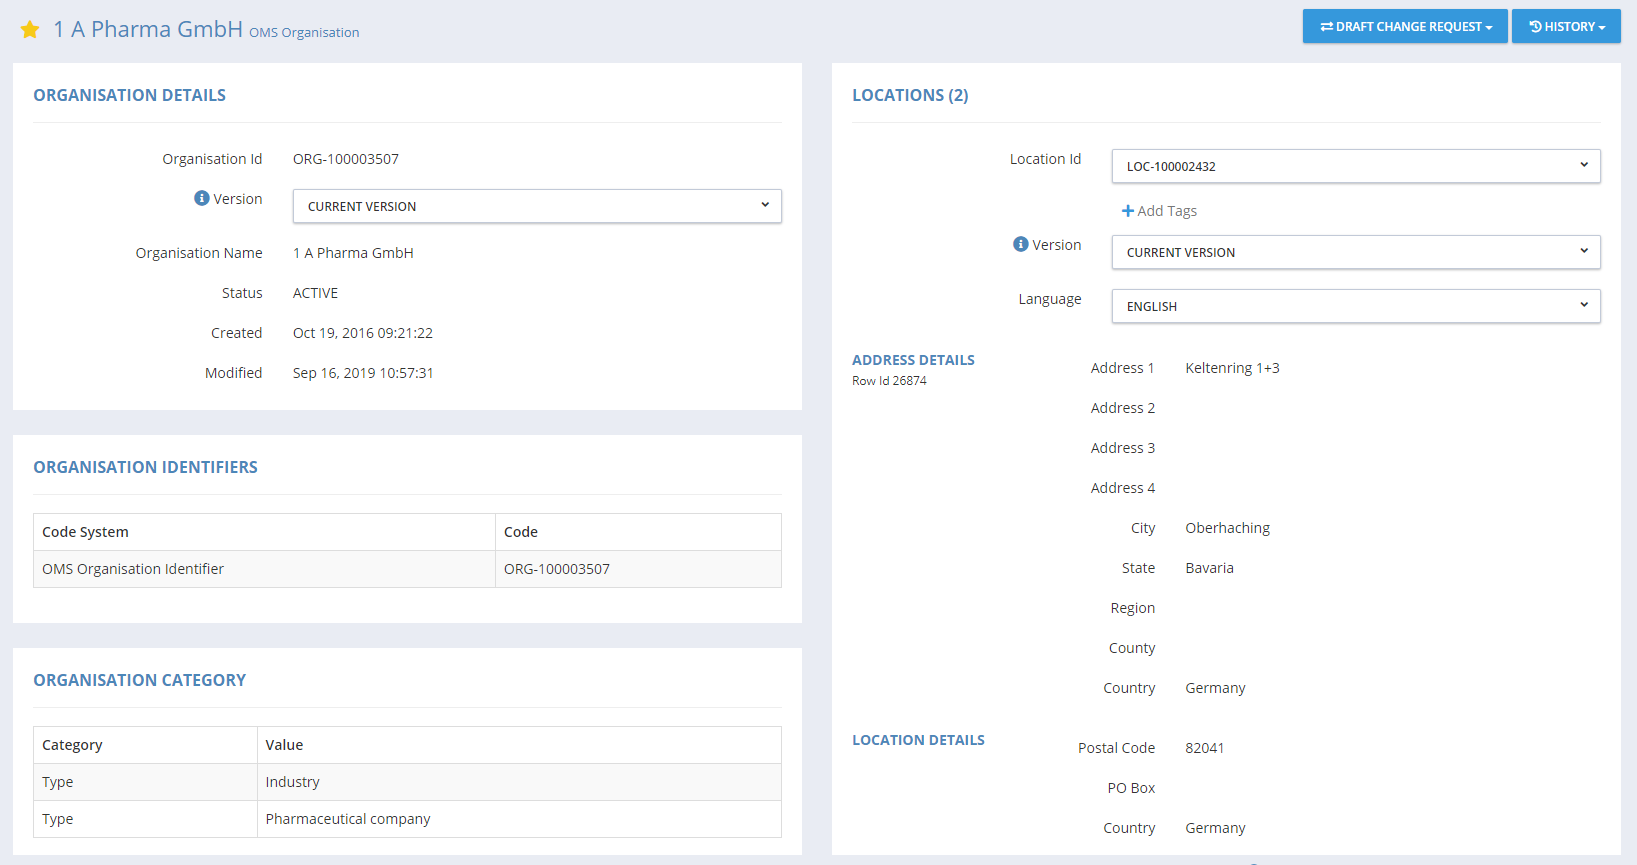Click the Draft Change Request arrows icon
This screenshot has height=865, width=1637.
pyautogui.click(x=1326, y=27)
